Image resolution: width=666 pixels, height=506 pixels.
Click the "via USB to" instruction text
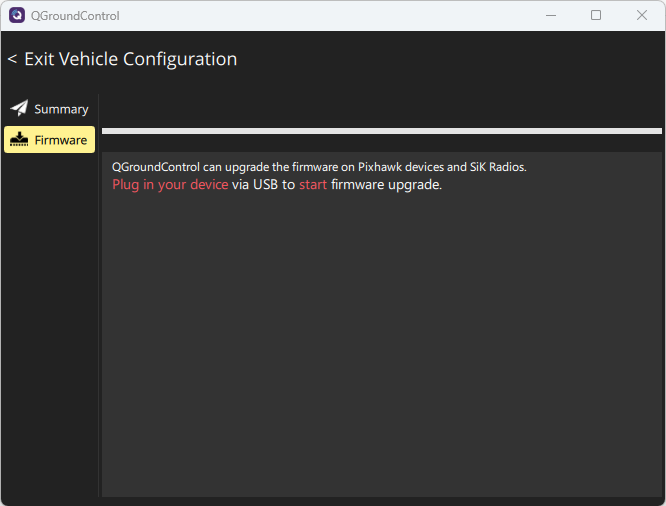tap(263, 185)
